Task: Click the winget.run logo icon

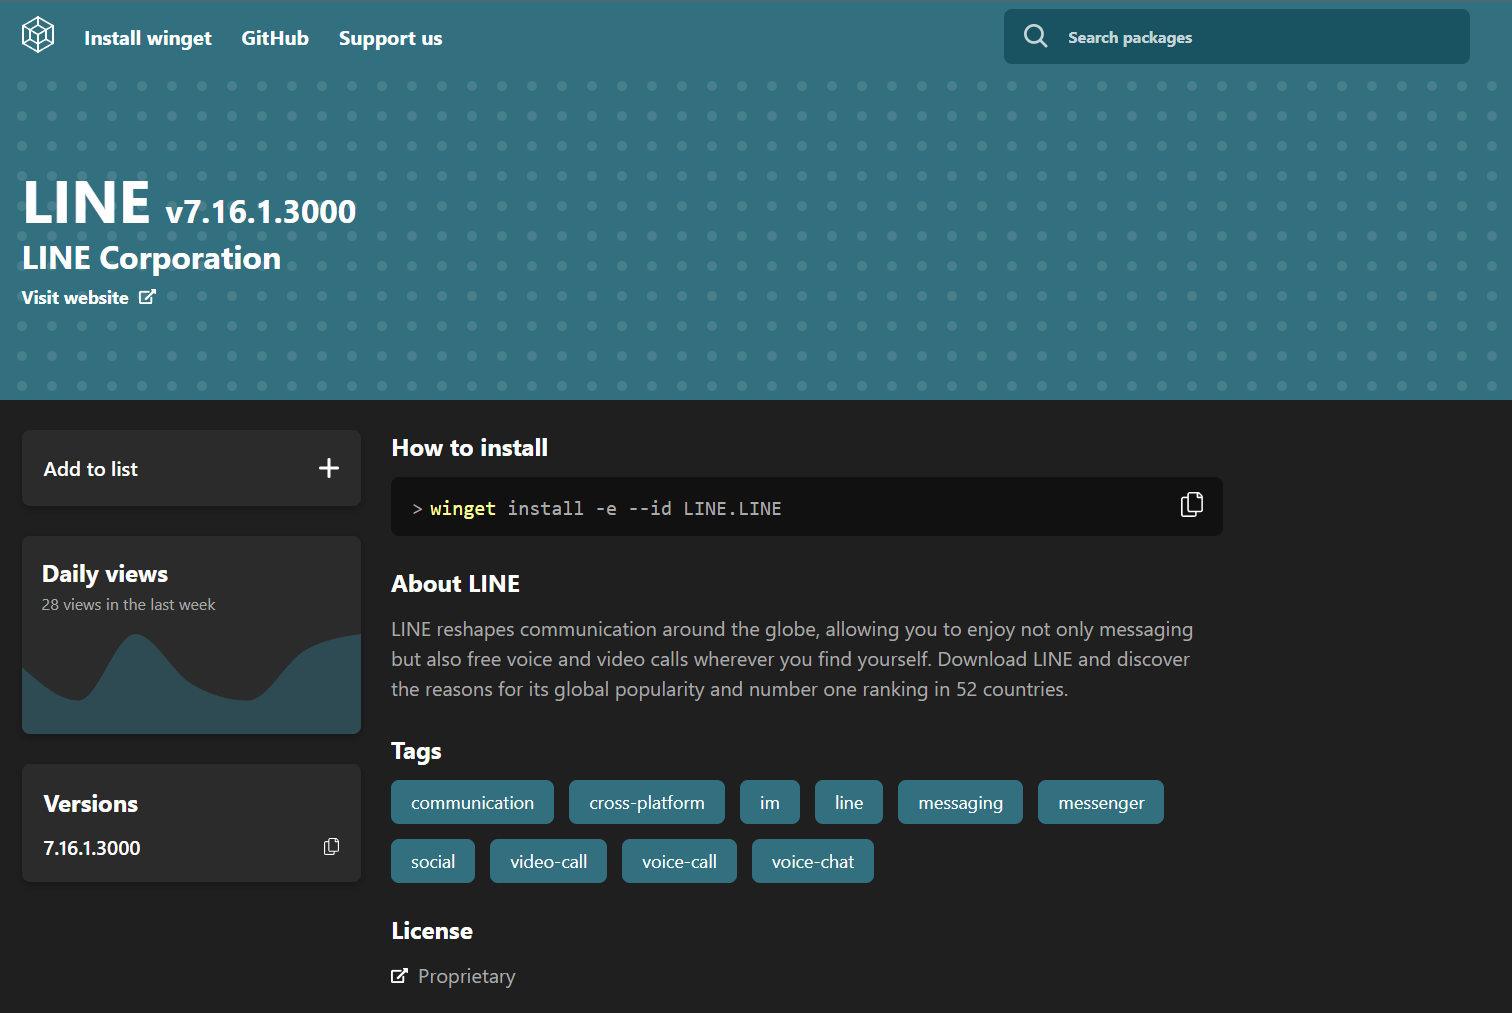Action: click(38, 35)
